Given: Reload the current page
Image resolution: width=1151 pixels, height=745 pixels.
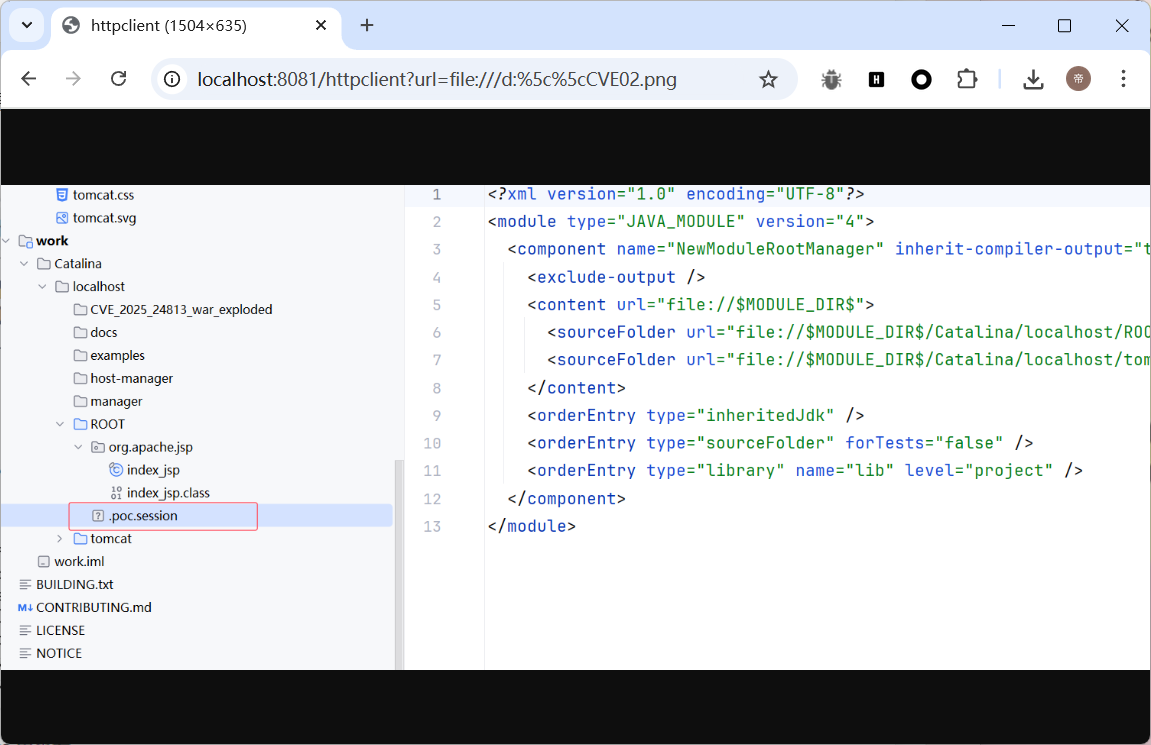Looking at the screenshot, I should coord(118,79).
